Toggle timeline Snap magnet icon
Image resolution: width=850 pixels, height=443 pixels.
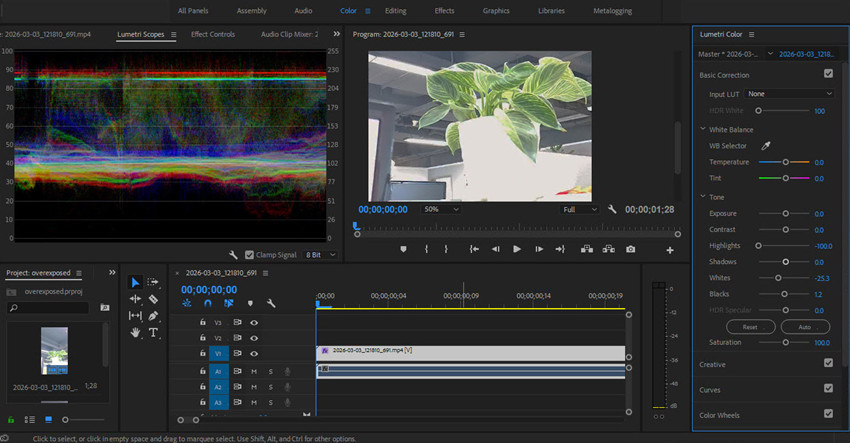tap(208, 303)
